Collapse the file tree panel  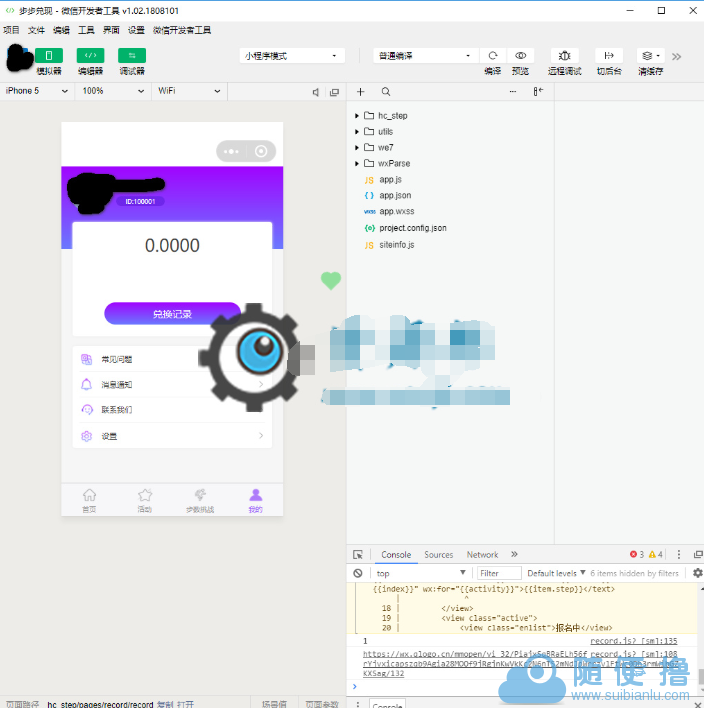pos(538,92)
